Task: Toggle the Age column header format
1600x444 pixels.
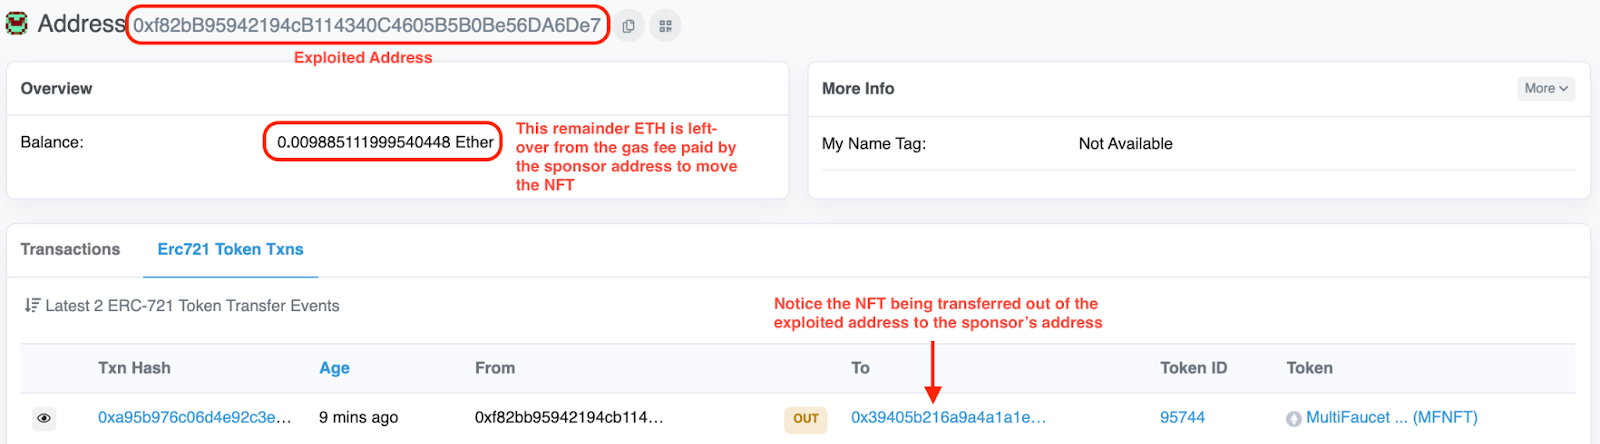Action: pos(334,368)
